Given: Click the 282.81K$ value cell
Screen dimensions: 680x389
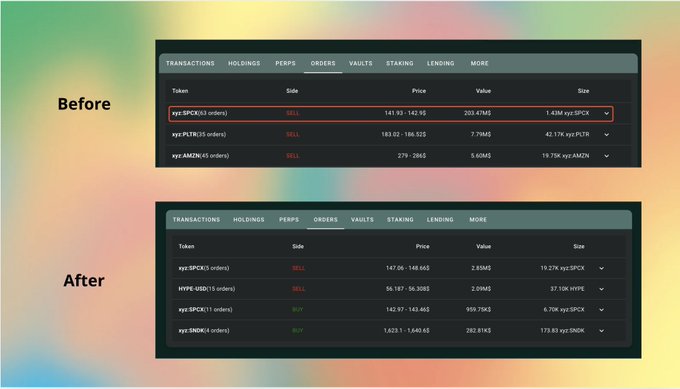Looking at the screenshot, I should click(x=479, y=330).
